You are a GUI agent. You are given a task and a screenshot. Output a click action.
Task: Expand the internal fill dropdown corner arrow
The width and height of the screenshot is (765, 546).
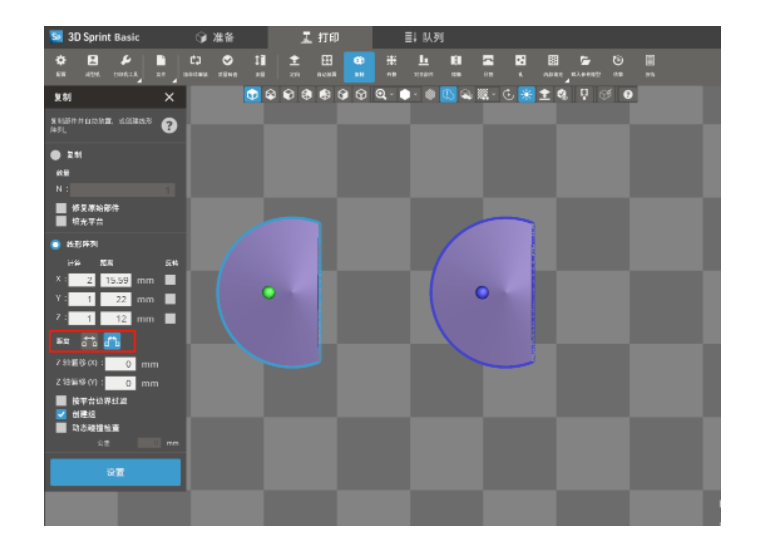click(566, 81)
